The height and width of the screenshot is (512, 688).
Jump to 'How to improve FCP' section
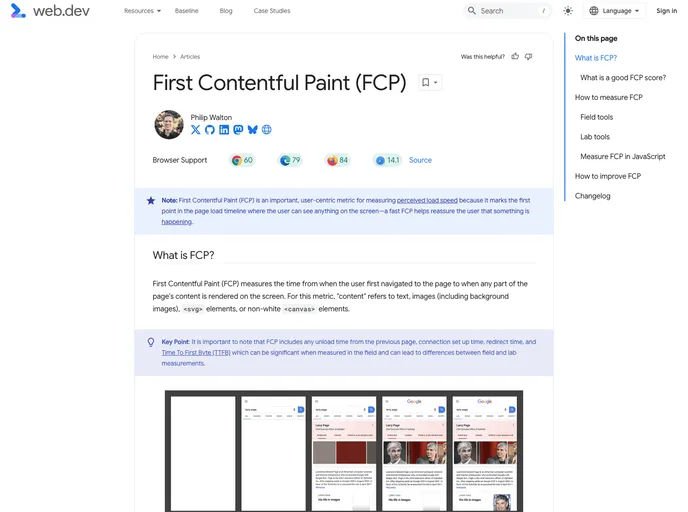(608, 176)
